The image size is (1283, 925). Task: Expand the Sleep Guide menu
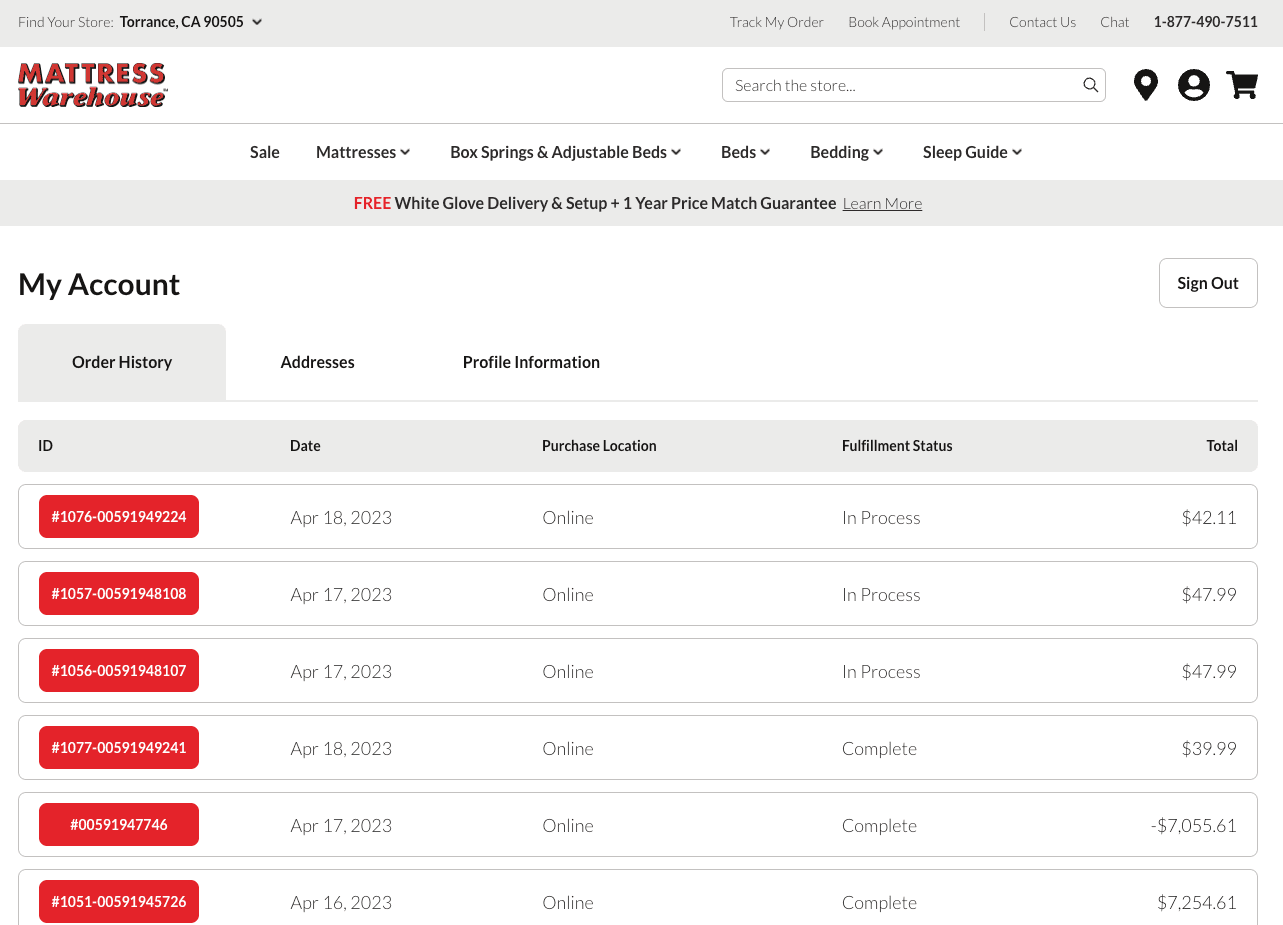pyautogui.click(x=972, y=152)
